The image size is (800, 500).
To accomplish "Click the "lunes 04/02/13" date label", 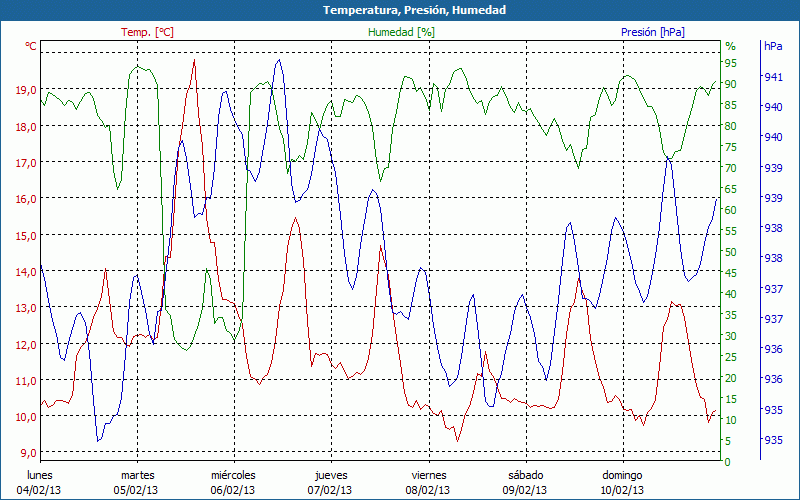I will coord(40,482).
